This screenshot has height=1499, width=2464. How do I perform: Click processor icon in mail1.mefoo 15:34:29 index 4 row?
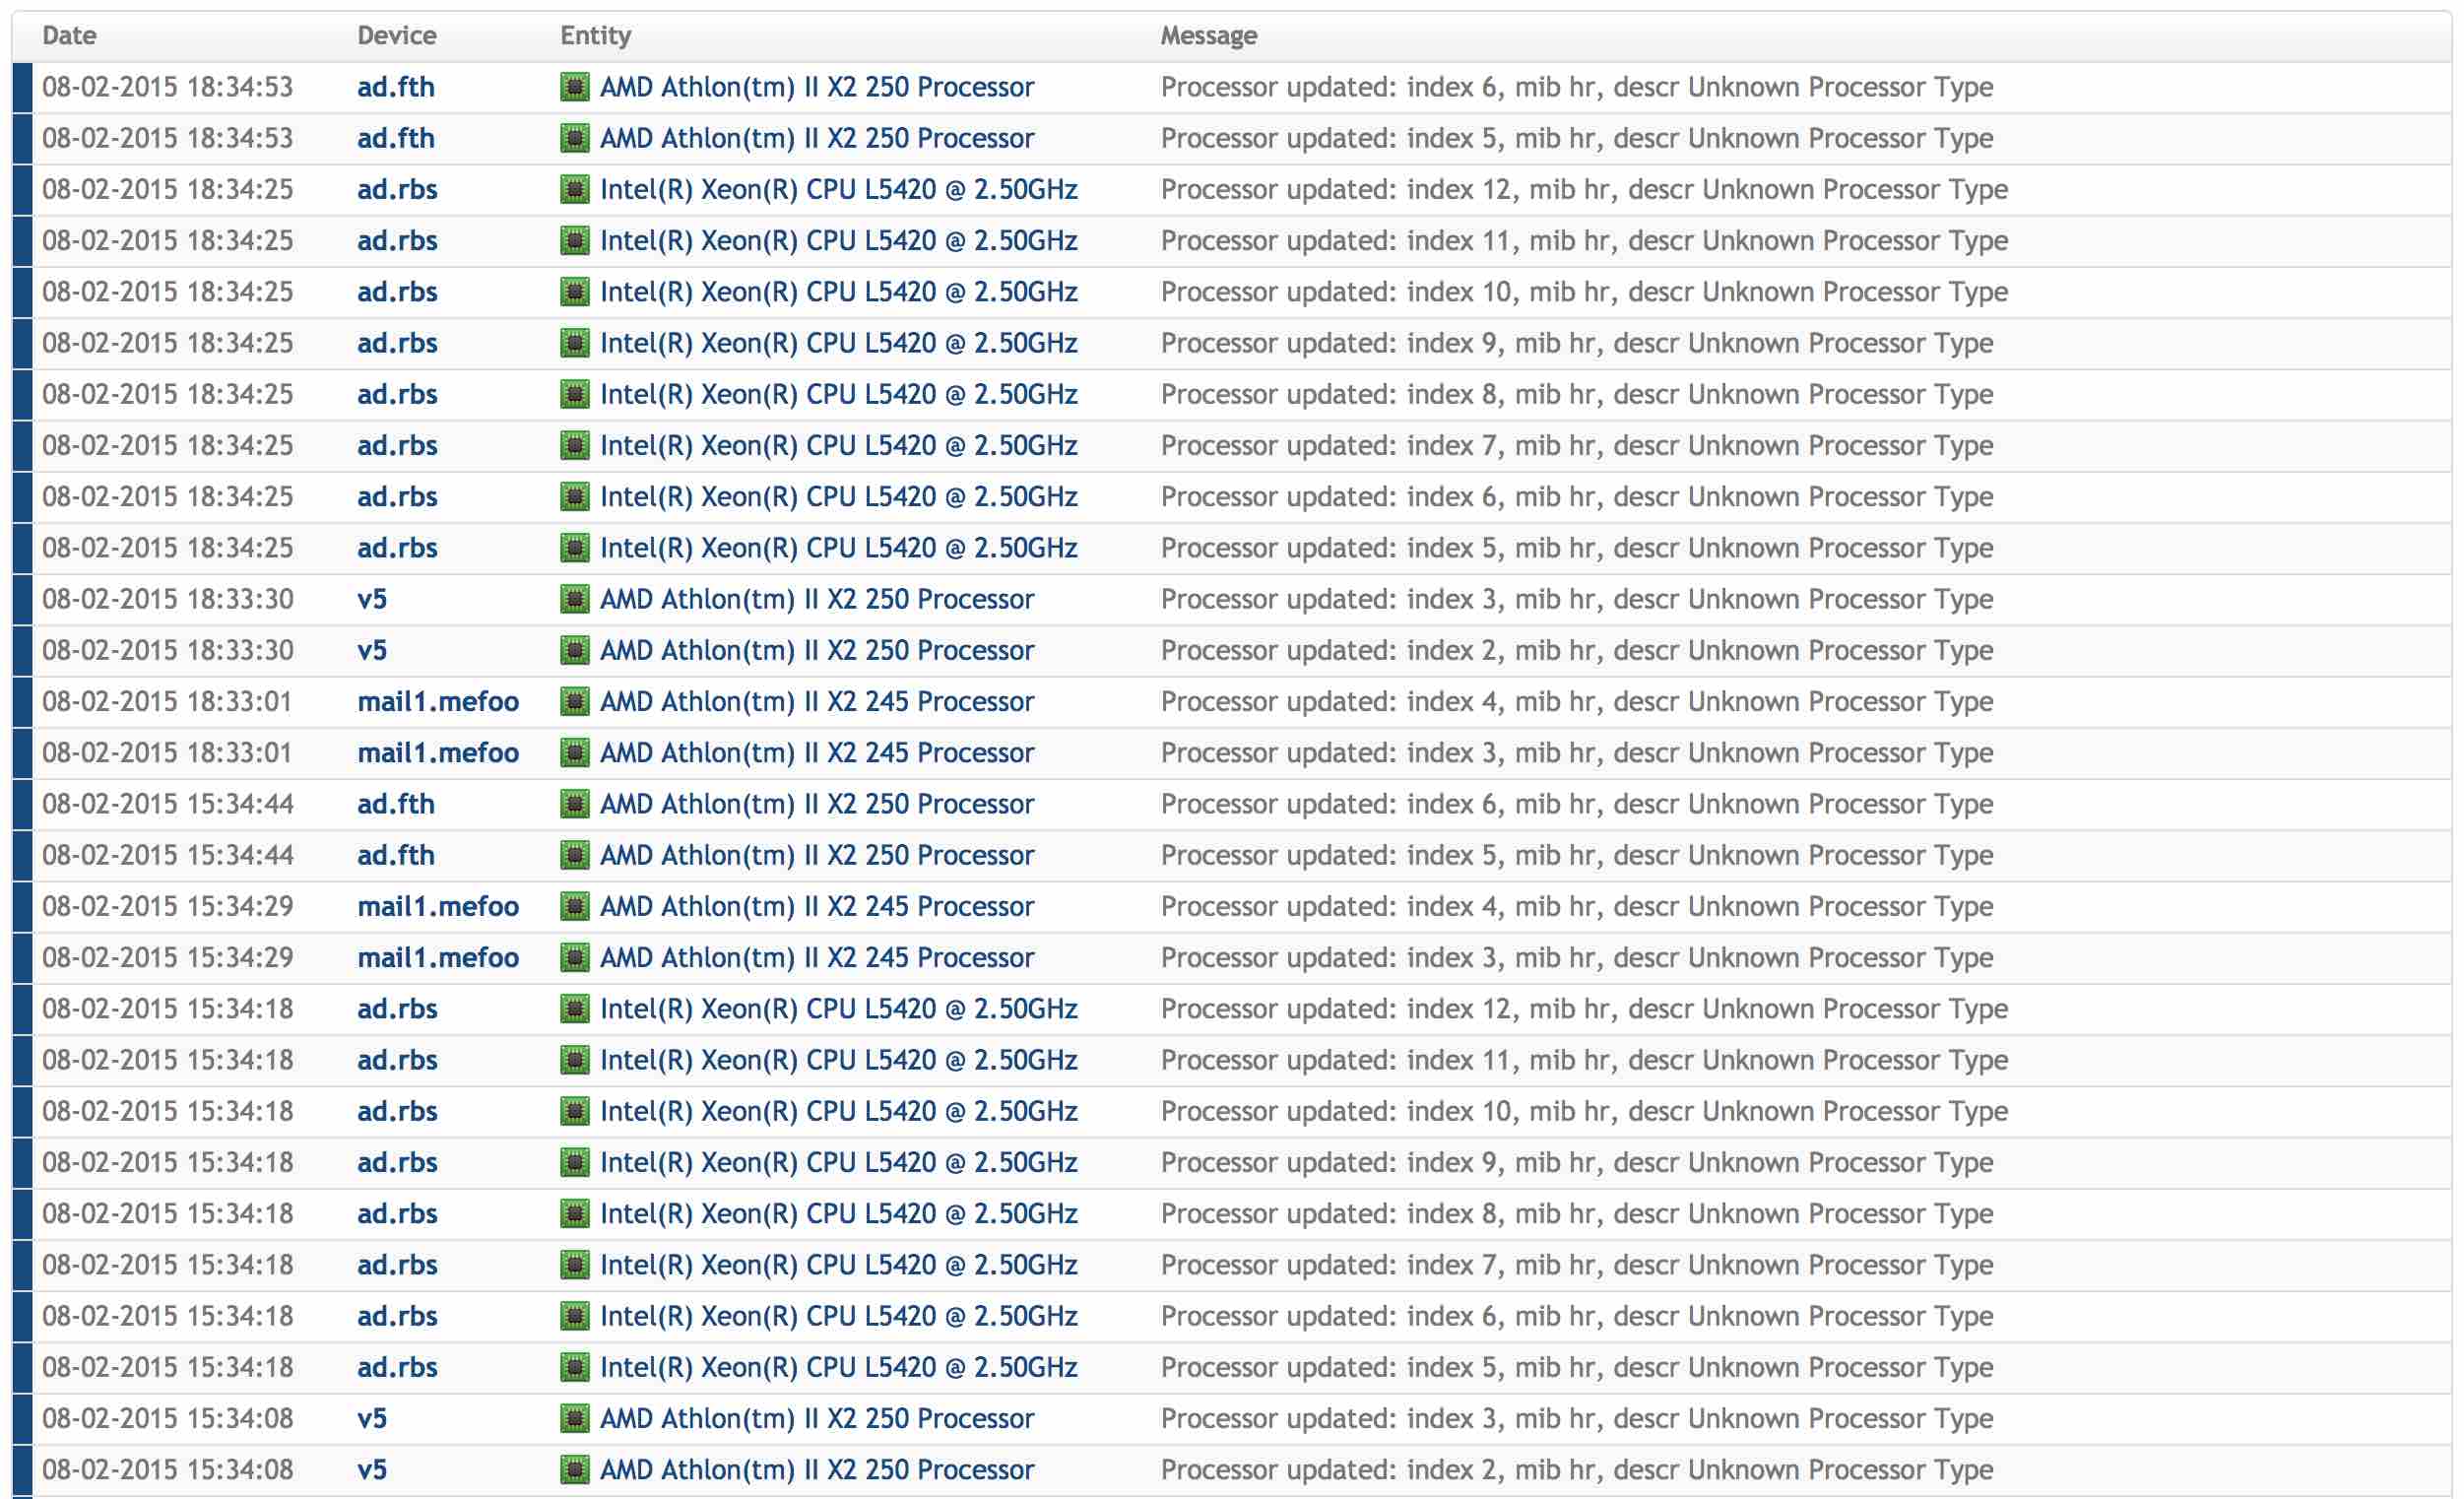click(x=575, y=906)
